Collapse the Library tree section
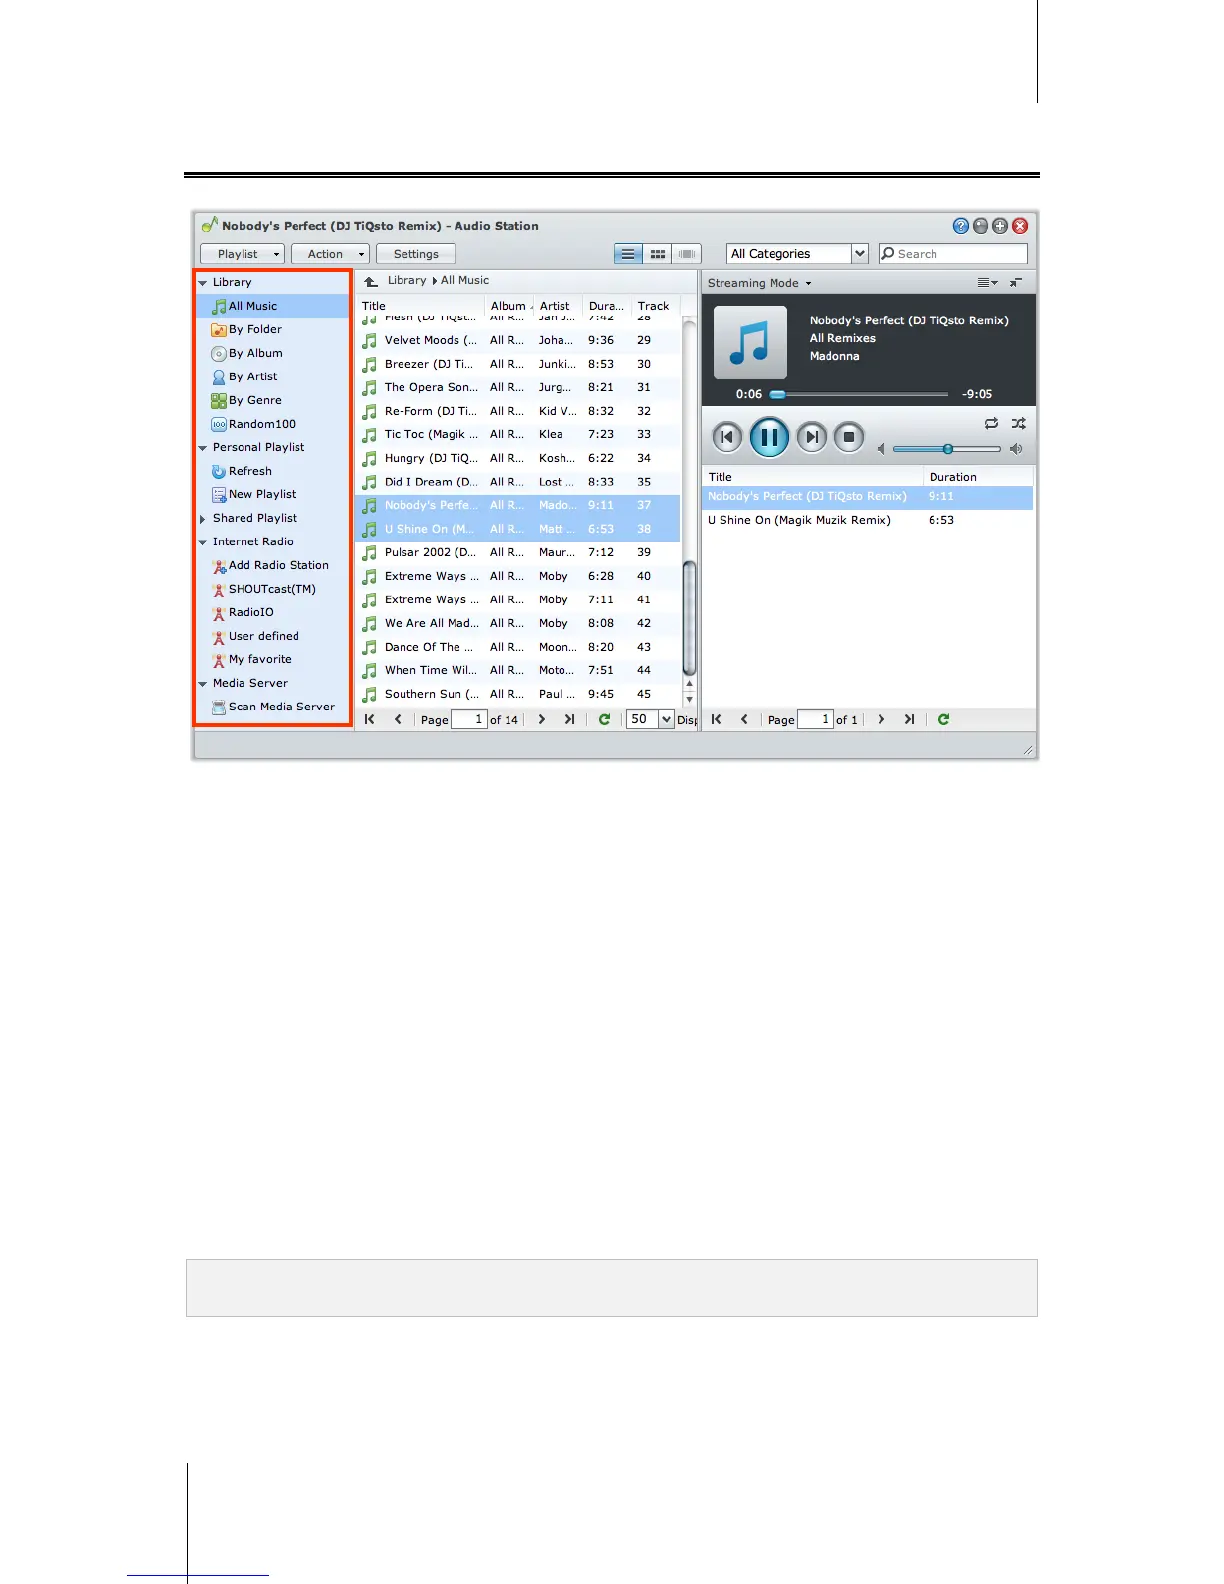 coord(203,283)
